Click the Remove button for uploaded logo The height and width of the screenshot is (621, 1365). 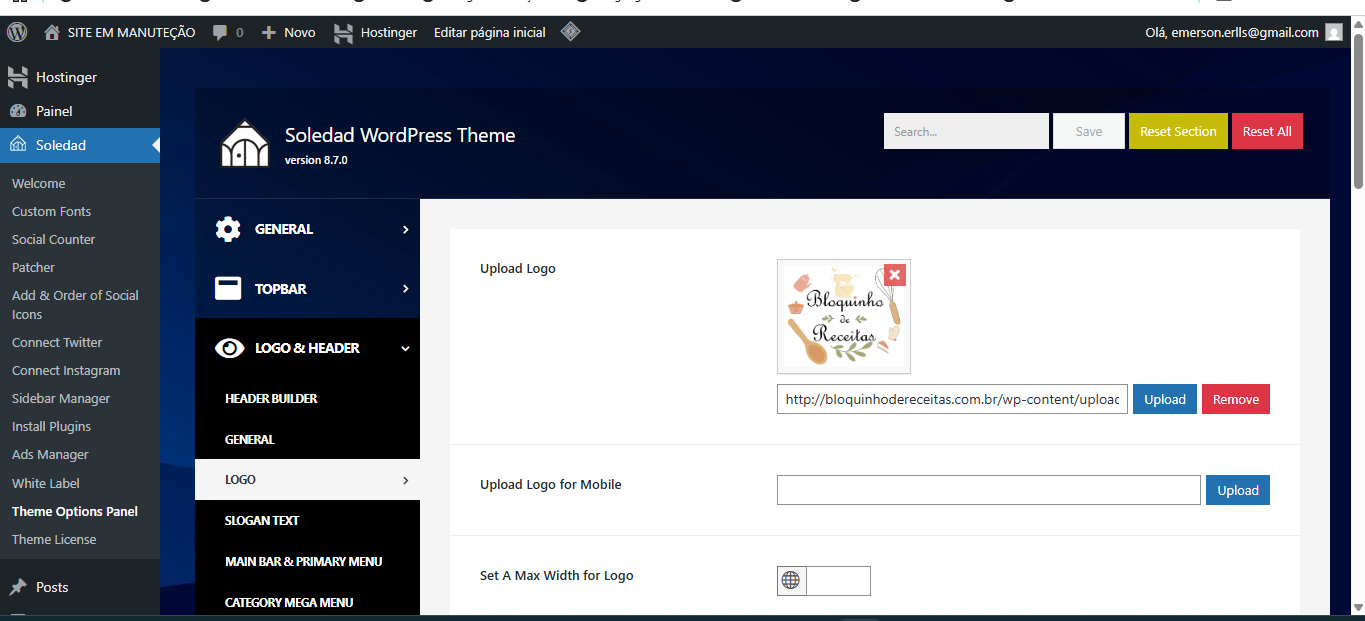(x=1235, y=399)
